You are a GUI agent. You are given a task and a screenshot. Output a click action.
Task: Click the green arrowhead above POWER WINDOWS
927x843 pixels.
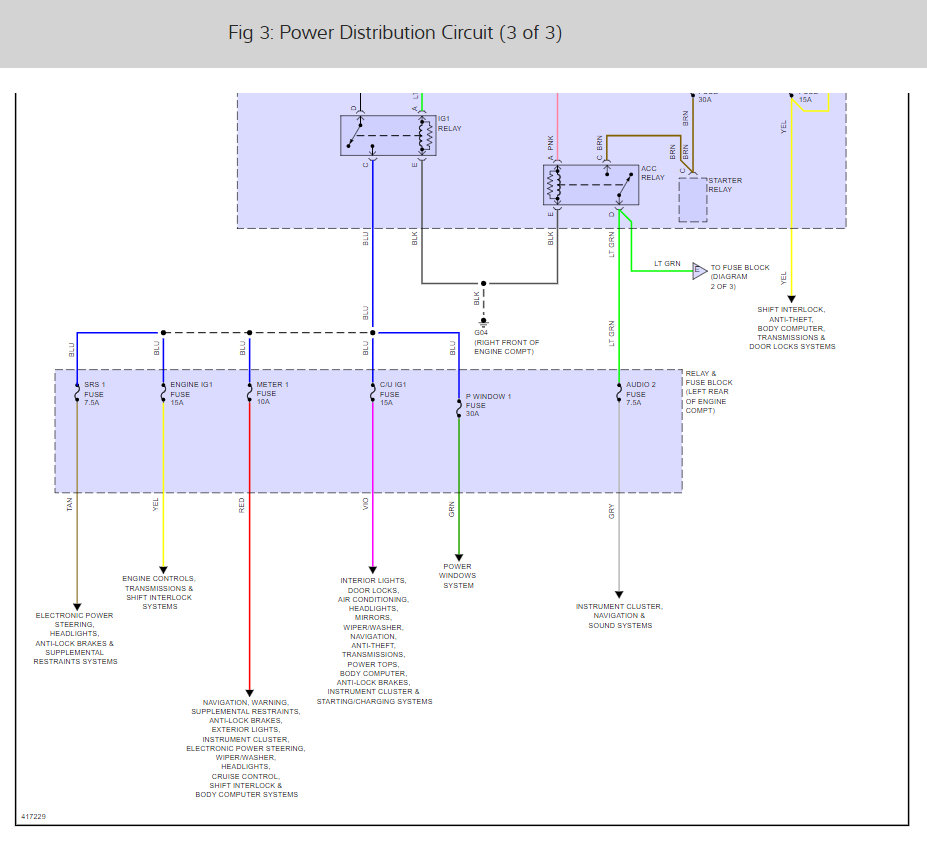459,557
